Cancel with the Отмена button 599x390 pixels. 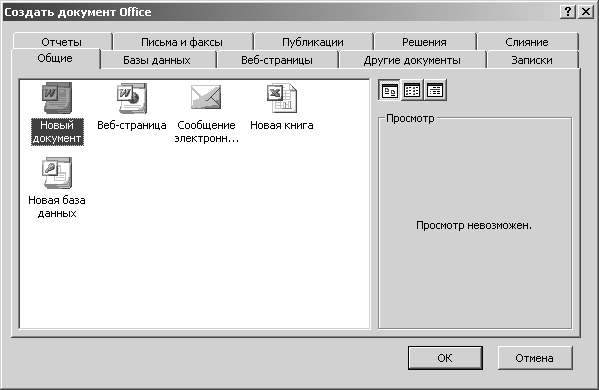coord(535,358)
